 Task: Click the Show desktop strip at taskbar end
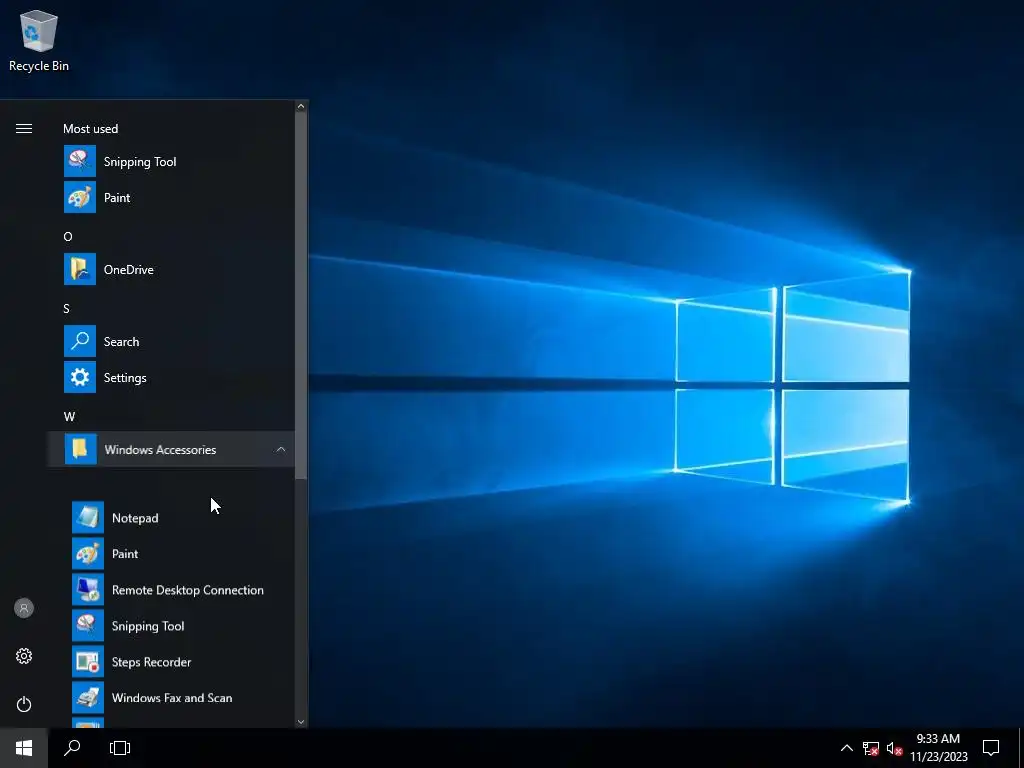(x=1021, y=748)
